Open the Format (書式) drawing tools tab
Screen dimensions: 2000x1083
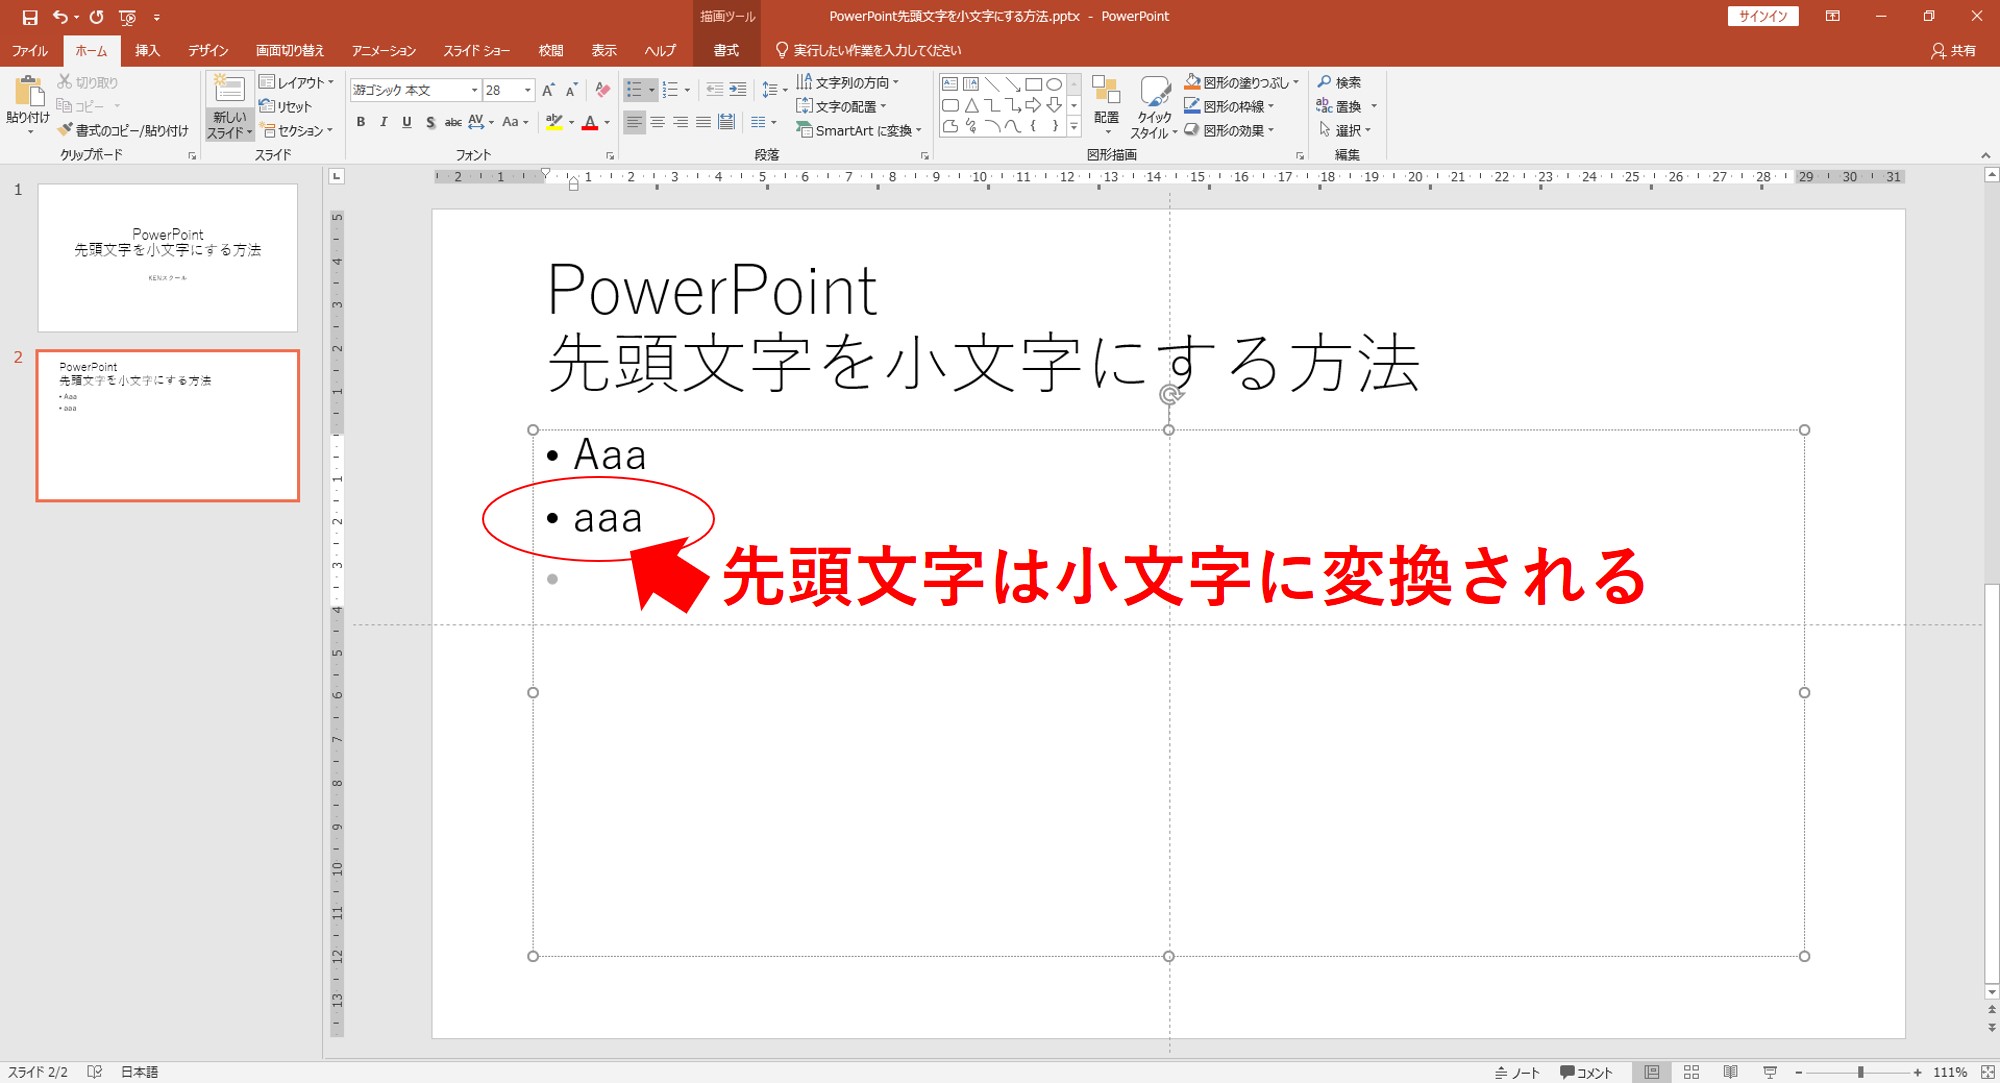click(x=727, y=50)
